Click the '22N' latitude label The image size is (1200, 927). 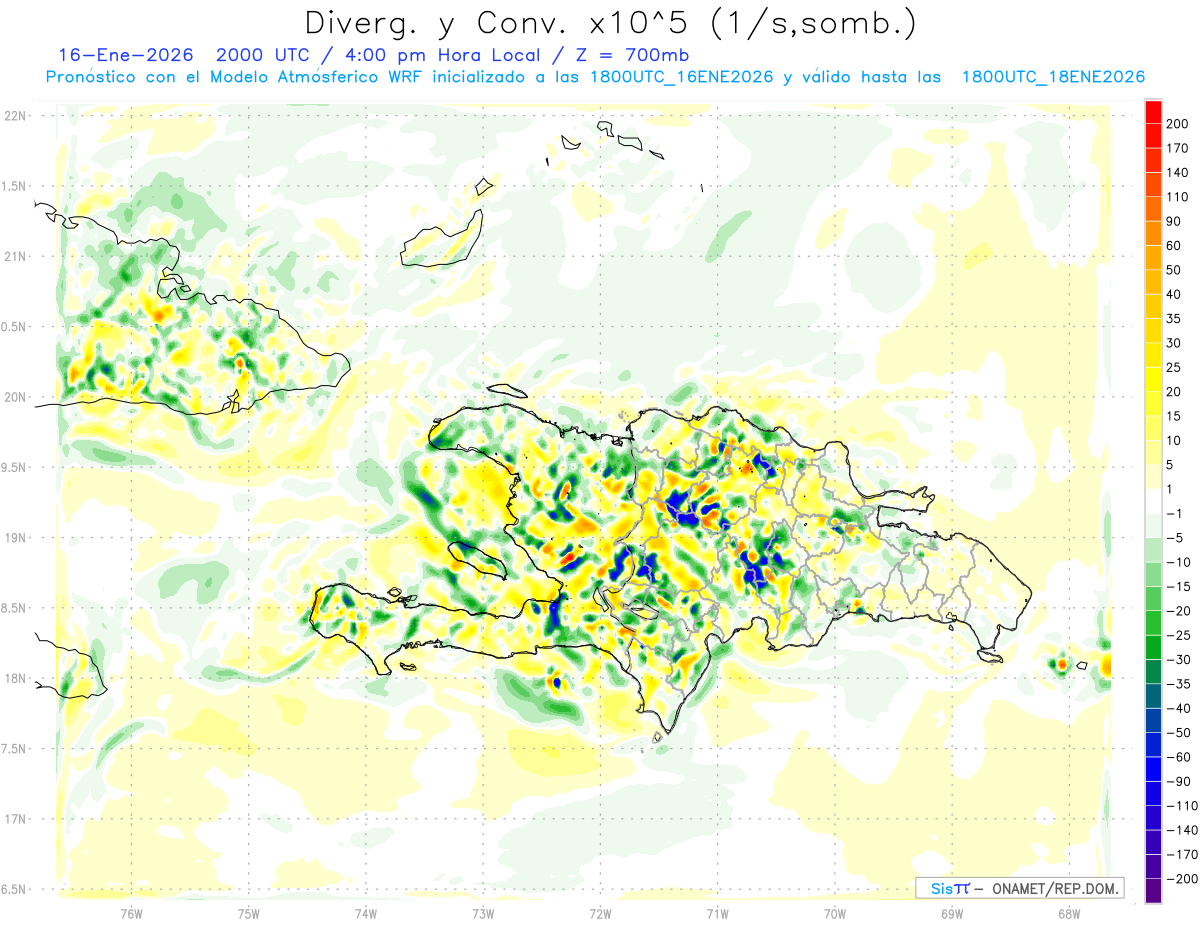click(x=14, y=115)
